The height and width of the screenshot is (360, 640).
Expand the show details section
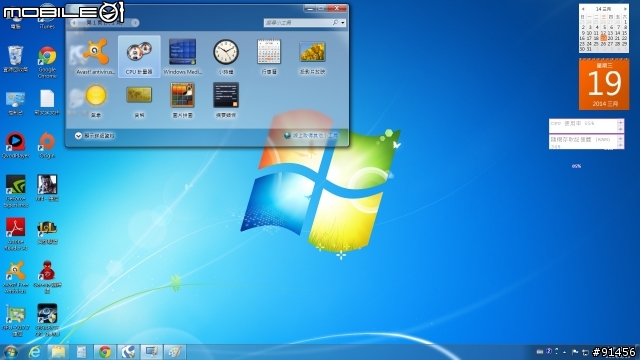point(95,136)
